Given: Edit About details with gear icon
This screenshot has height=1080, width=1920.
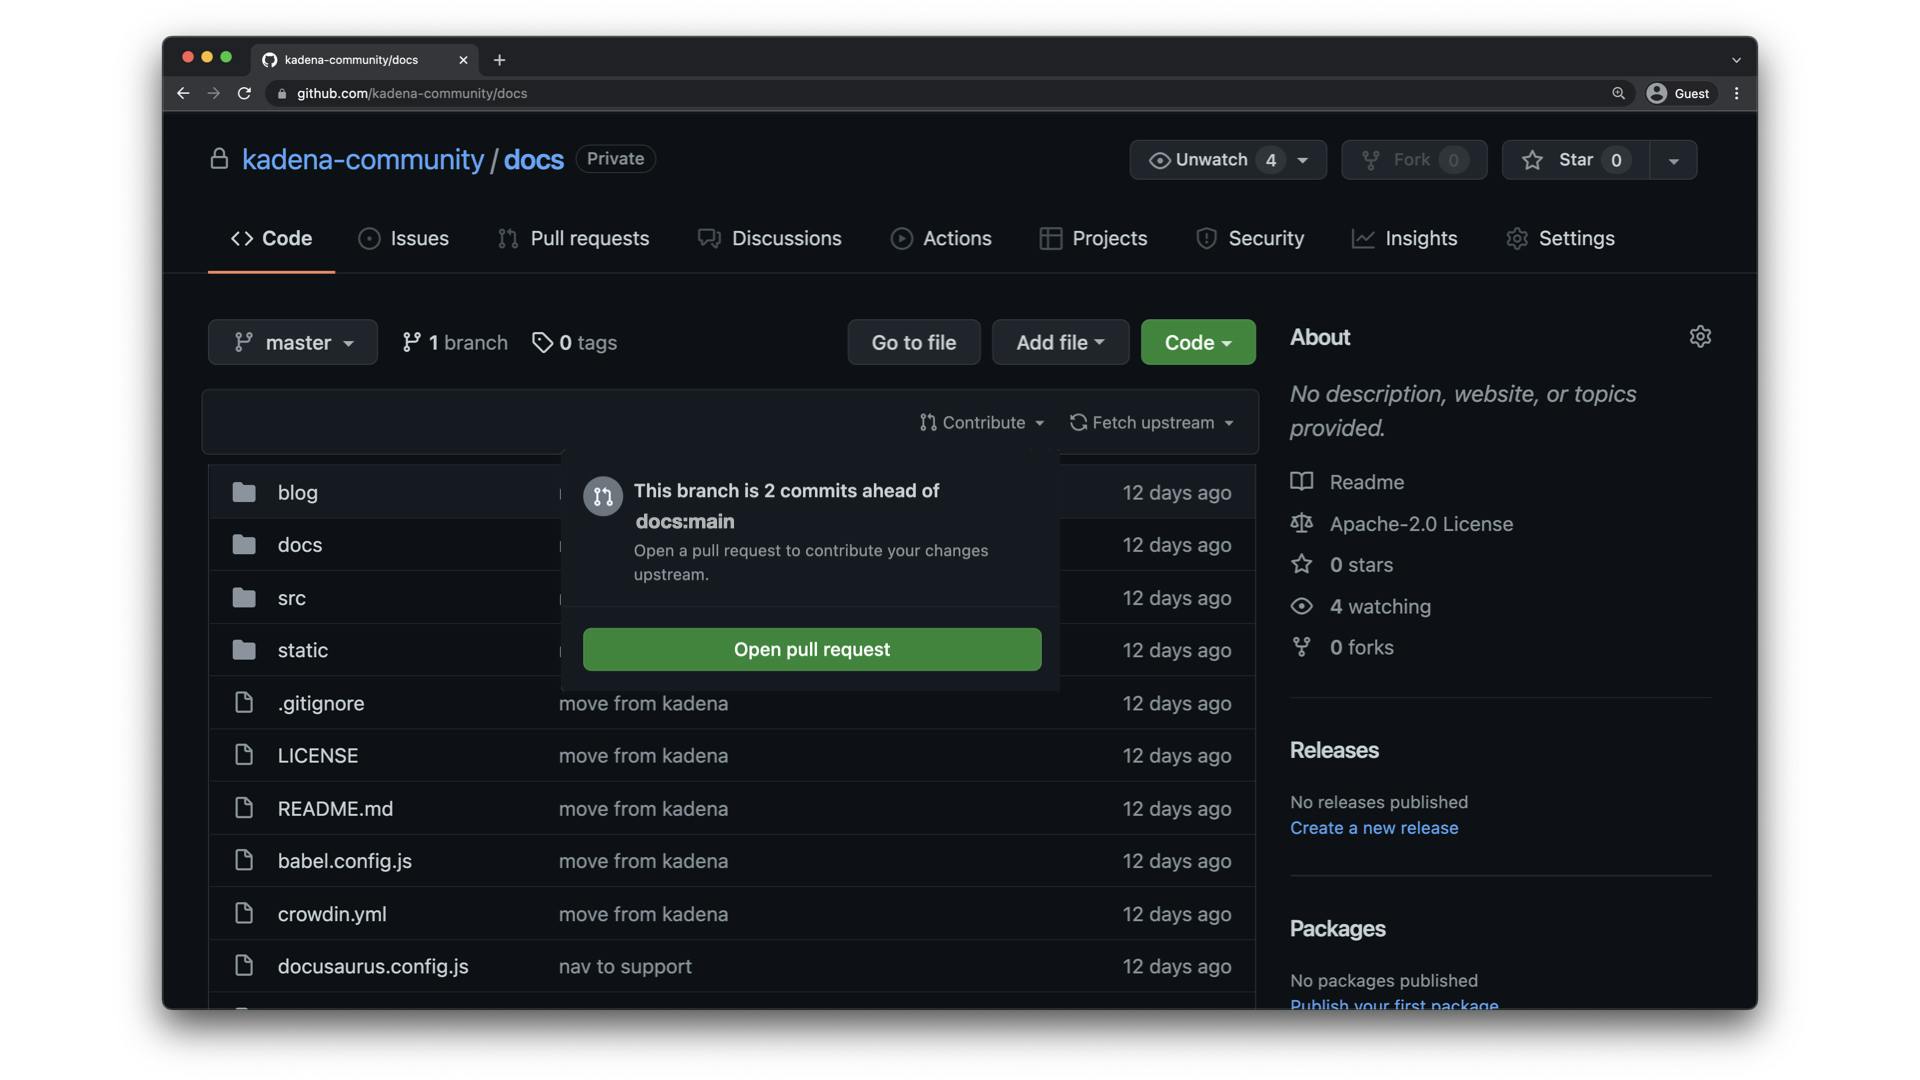Looking at the screenshot, I should [x=1700, y=336].
